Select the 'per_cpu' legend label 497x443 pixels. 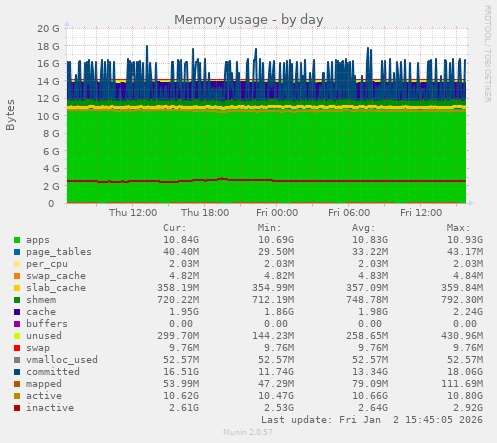click(47, 264)
